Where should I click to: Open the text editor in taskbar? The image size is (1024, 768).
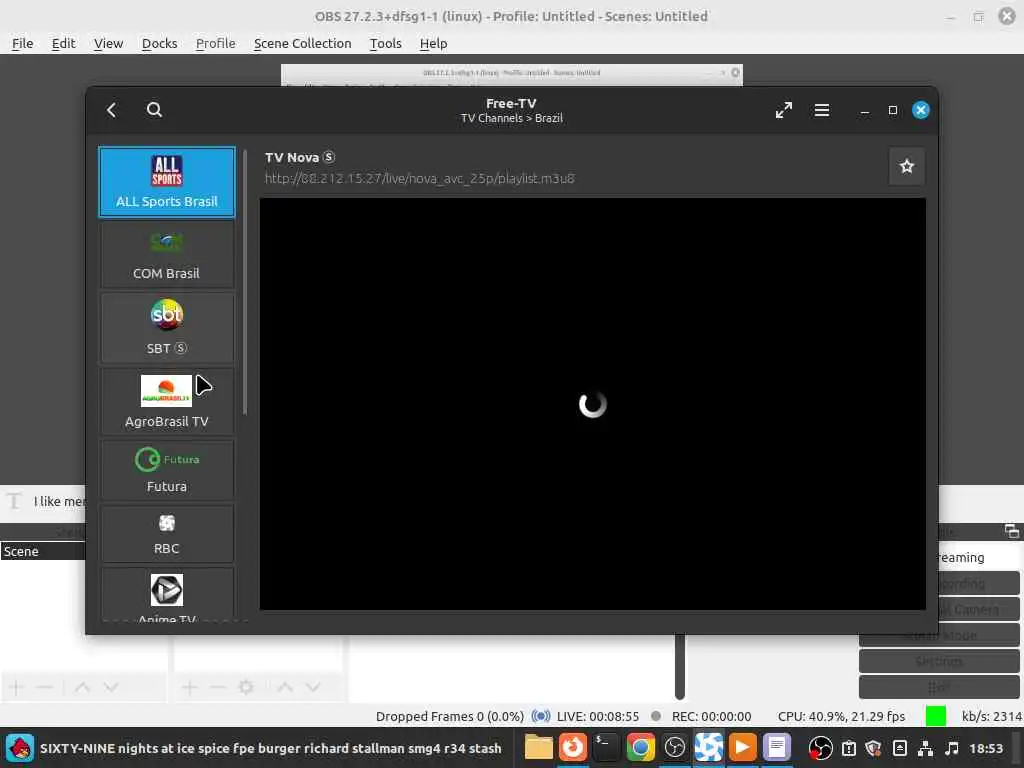[777, 748]
